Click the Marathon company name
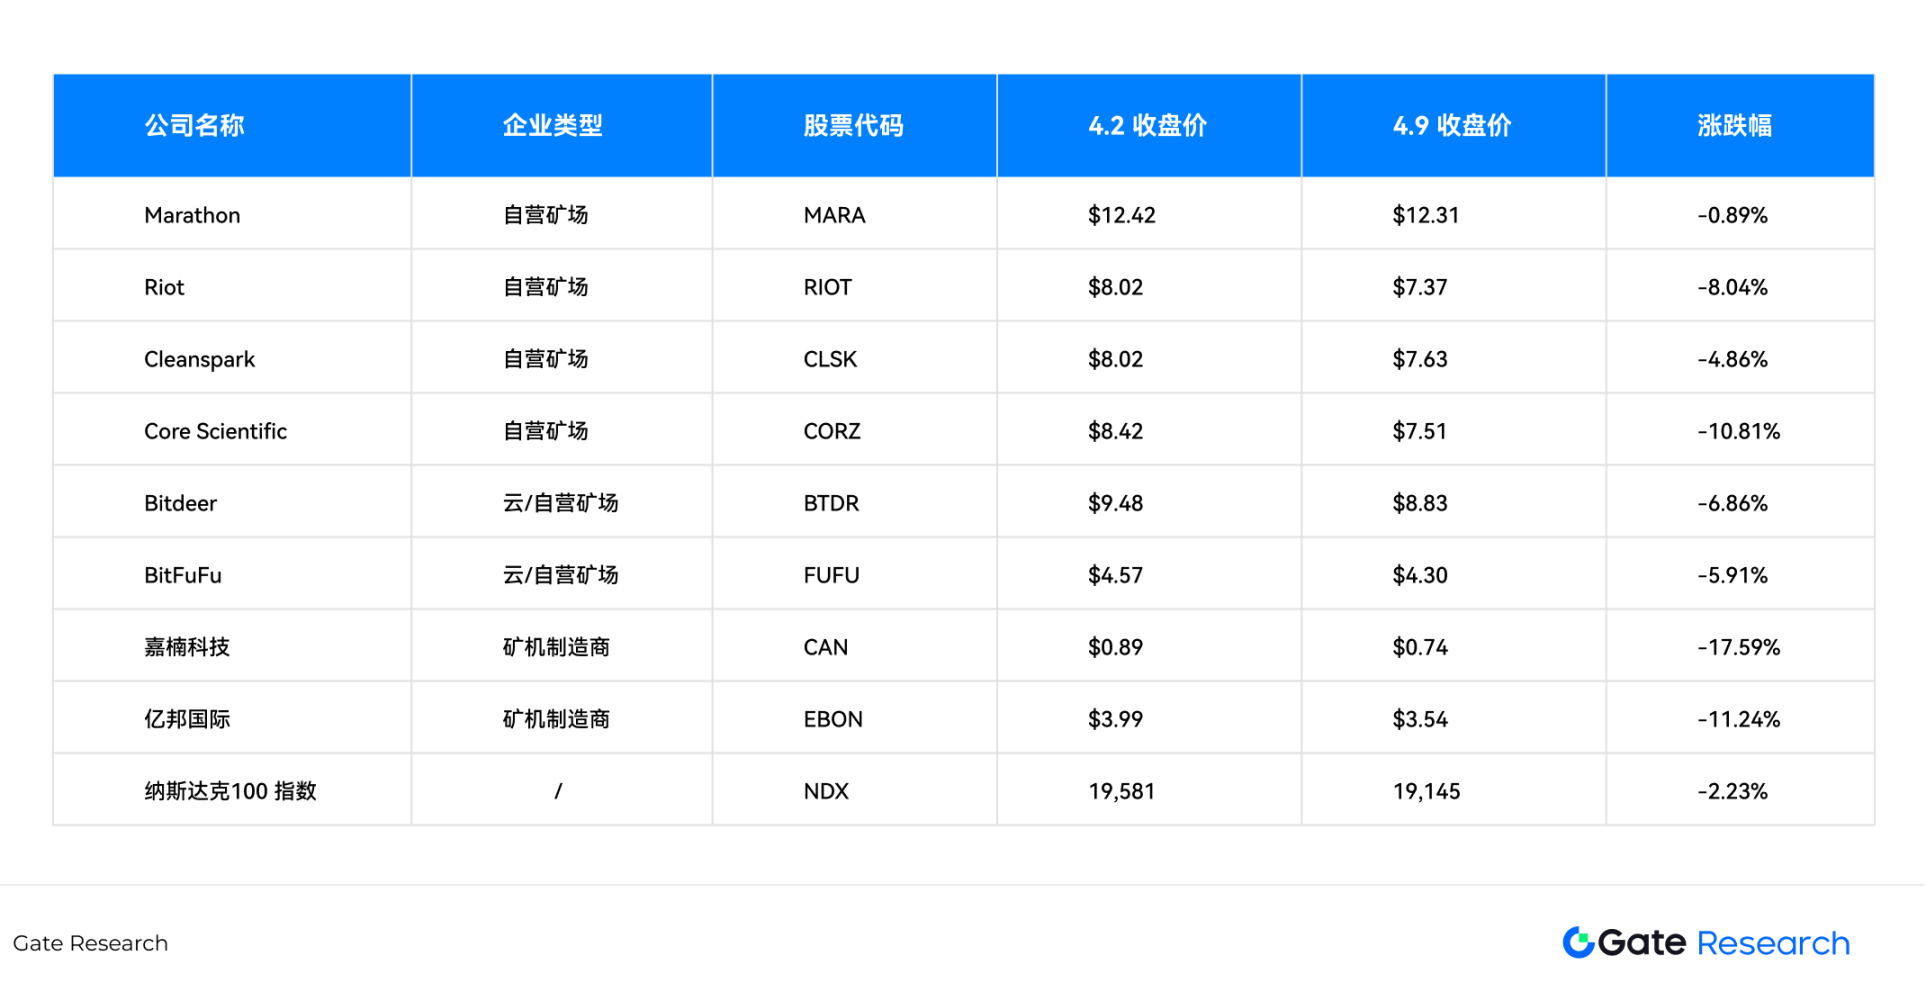This screenshot has width=1926, height=1001. pyautogui.click(x=192, y=214)
